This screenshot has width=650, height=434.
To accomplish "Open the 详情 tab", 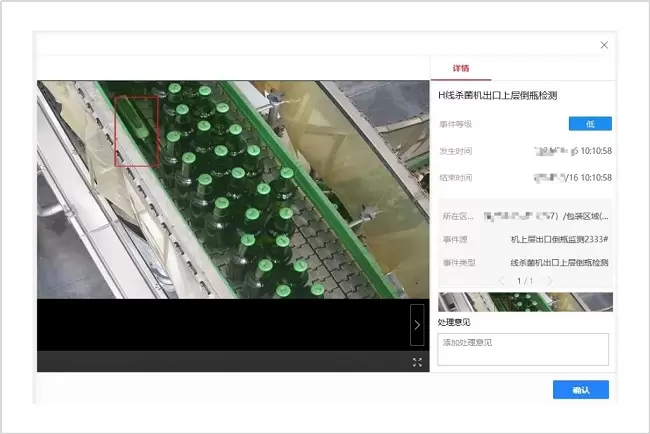I will [460, 69].
